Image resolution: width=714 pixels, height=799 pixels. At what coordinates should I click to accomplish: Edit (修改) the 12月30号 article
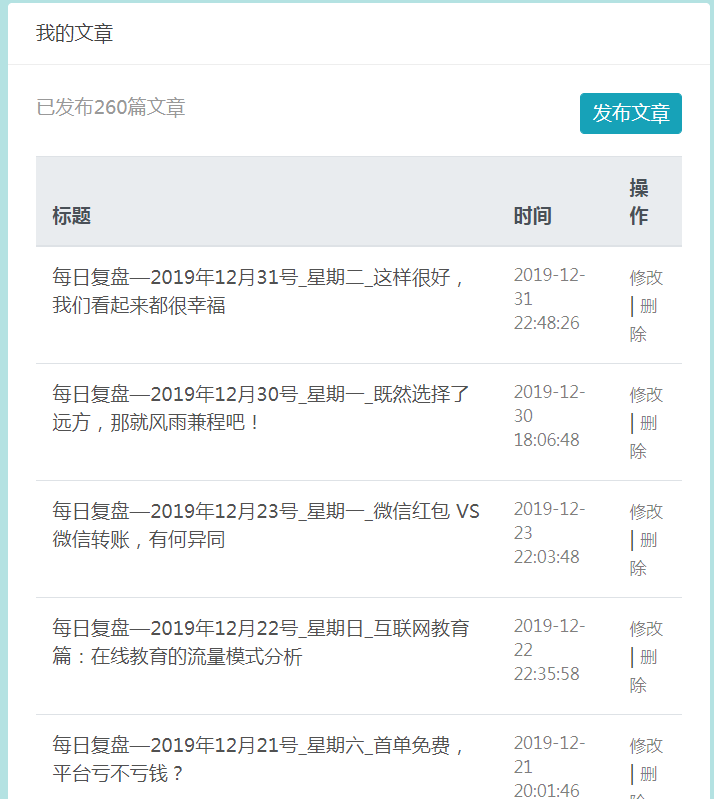click(x=646, y=394)
